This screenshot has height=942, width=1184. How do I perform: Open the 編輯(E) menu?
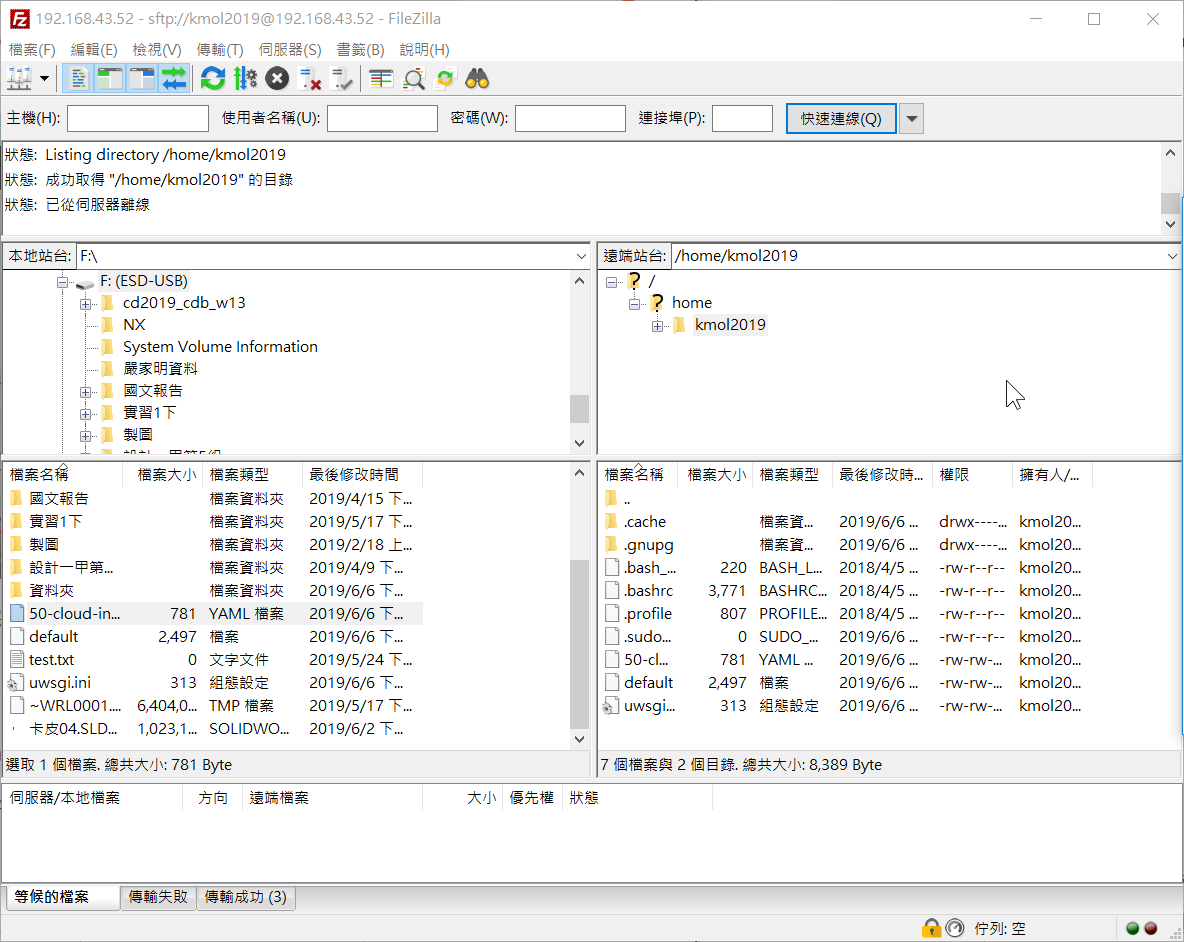(94, 50)
